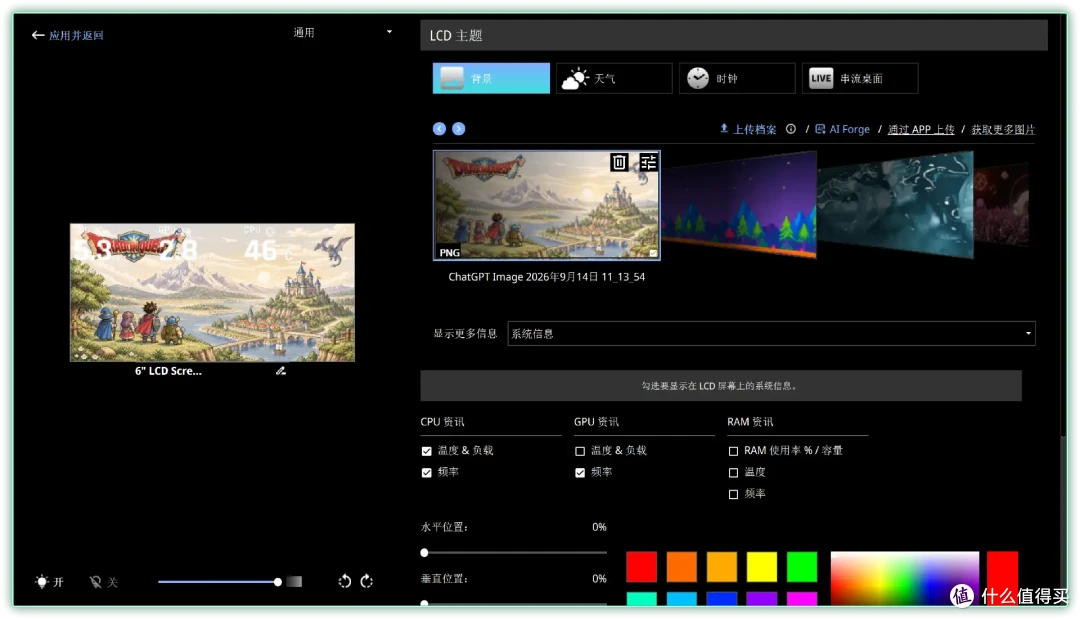Toggle GPU 温度 & 负载 checkbox
This screenshot has width=1080, height=619.
(x=580, y=451)
